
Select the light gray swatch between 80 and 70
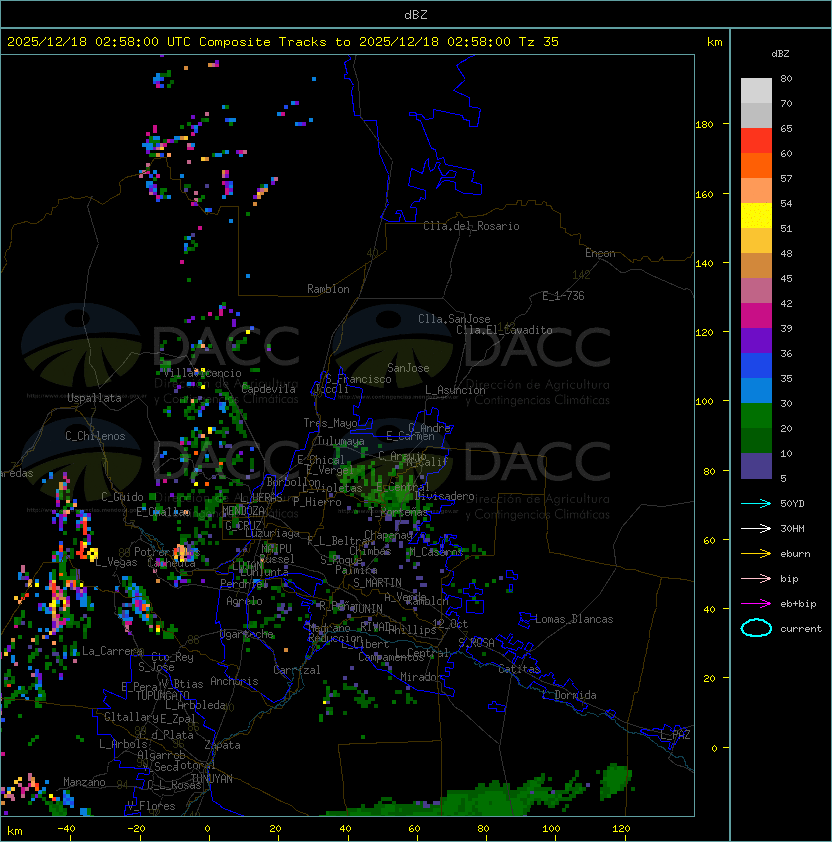(756, 91)
